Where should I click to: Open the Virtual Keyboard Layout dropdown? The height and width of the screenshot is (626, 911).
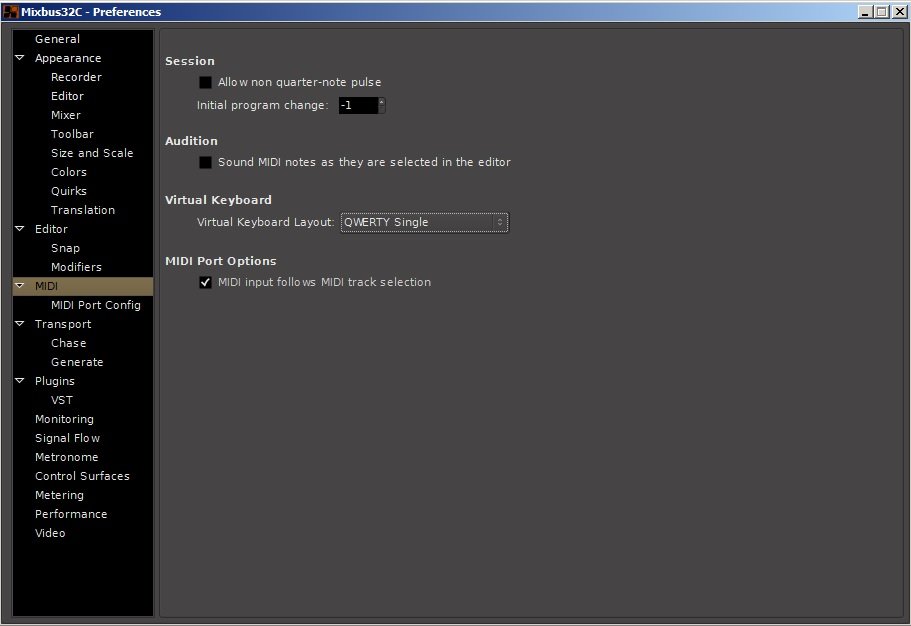coord(424,222)
